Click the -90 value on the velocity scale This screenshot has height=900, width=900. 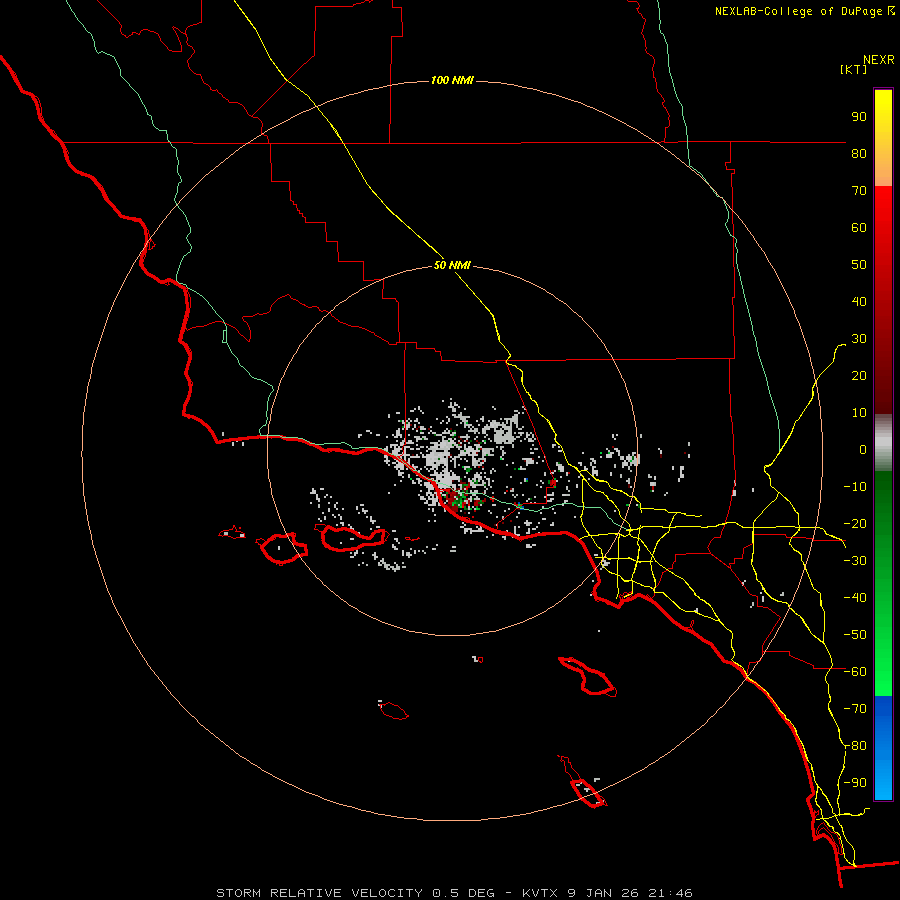(855, 783)
